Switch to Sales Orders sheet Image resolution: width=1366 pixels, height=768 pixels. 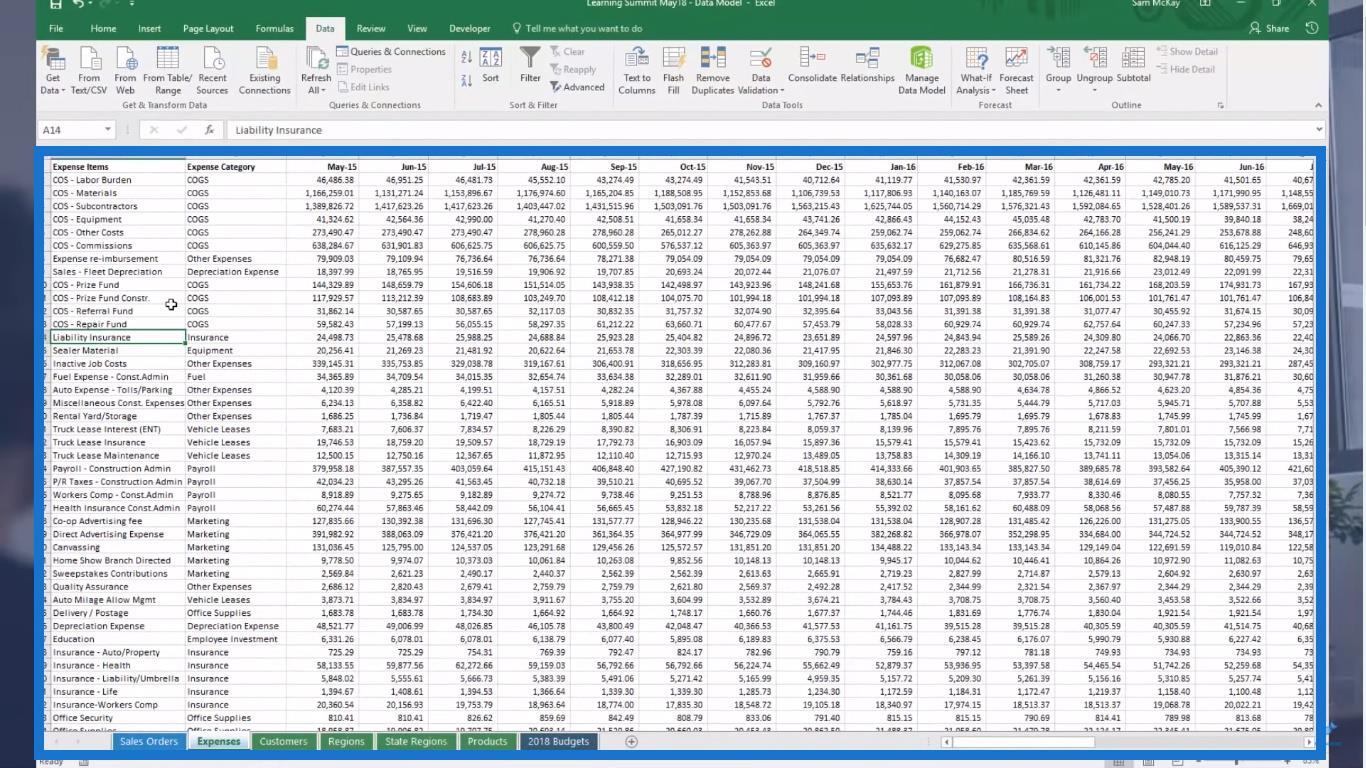click(149, 742)
